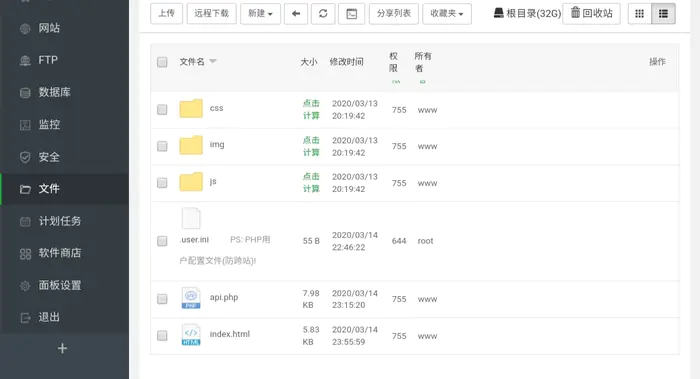Check the js folder checkbox
The height and width of the screenshot is (379, 700).
(x=162, y=183)
